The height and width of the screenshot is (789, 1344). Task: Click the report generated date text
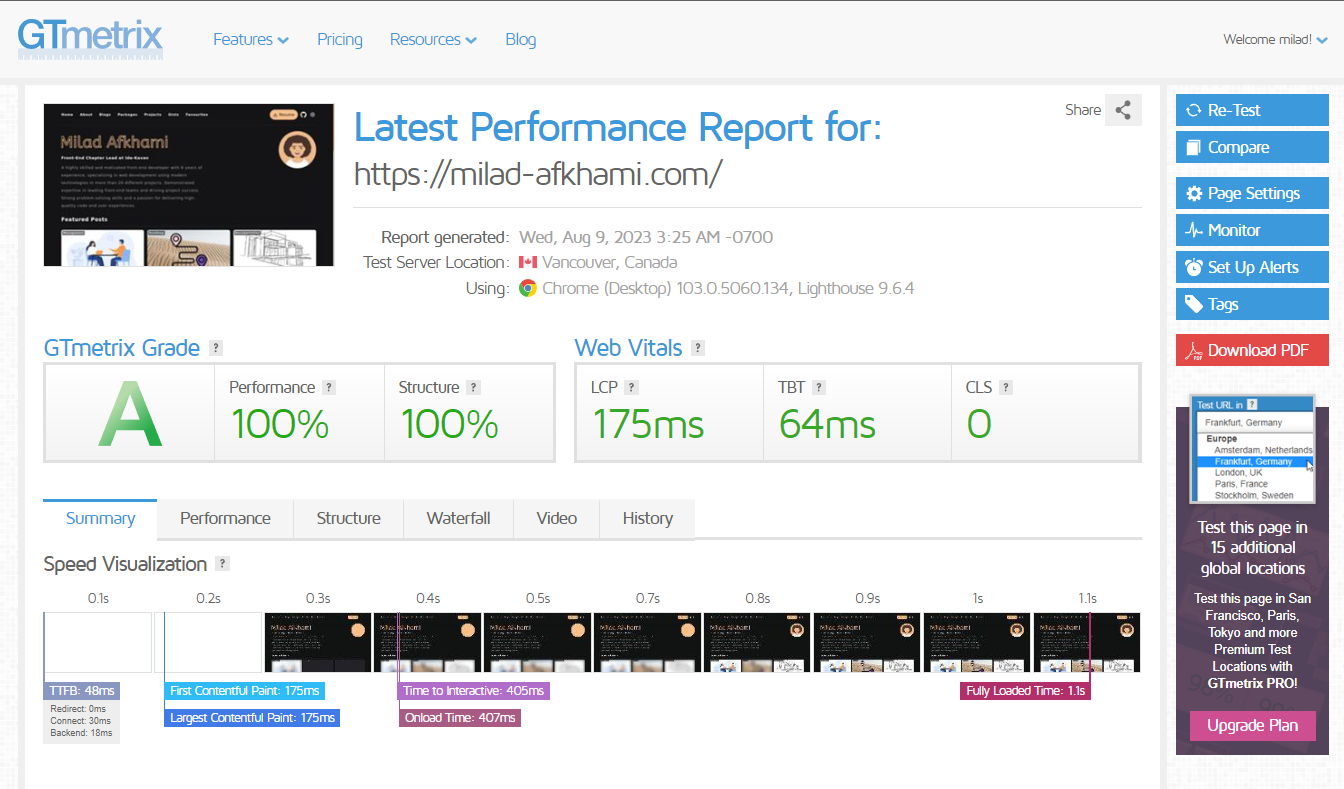click(645, 237)
